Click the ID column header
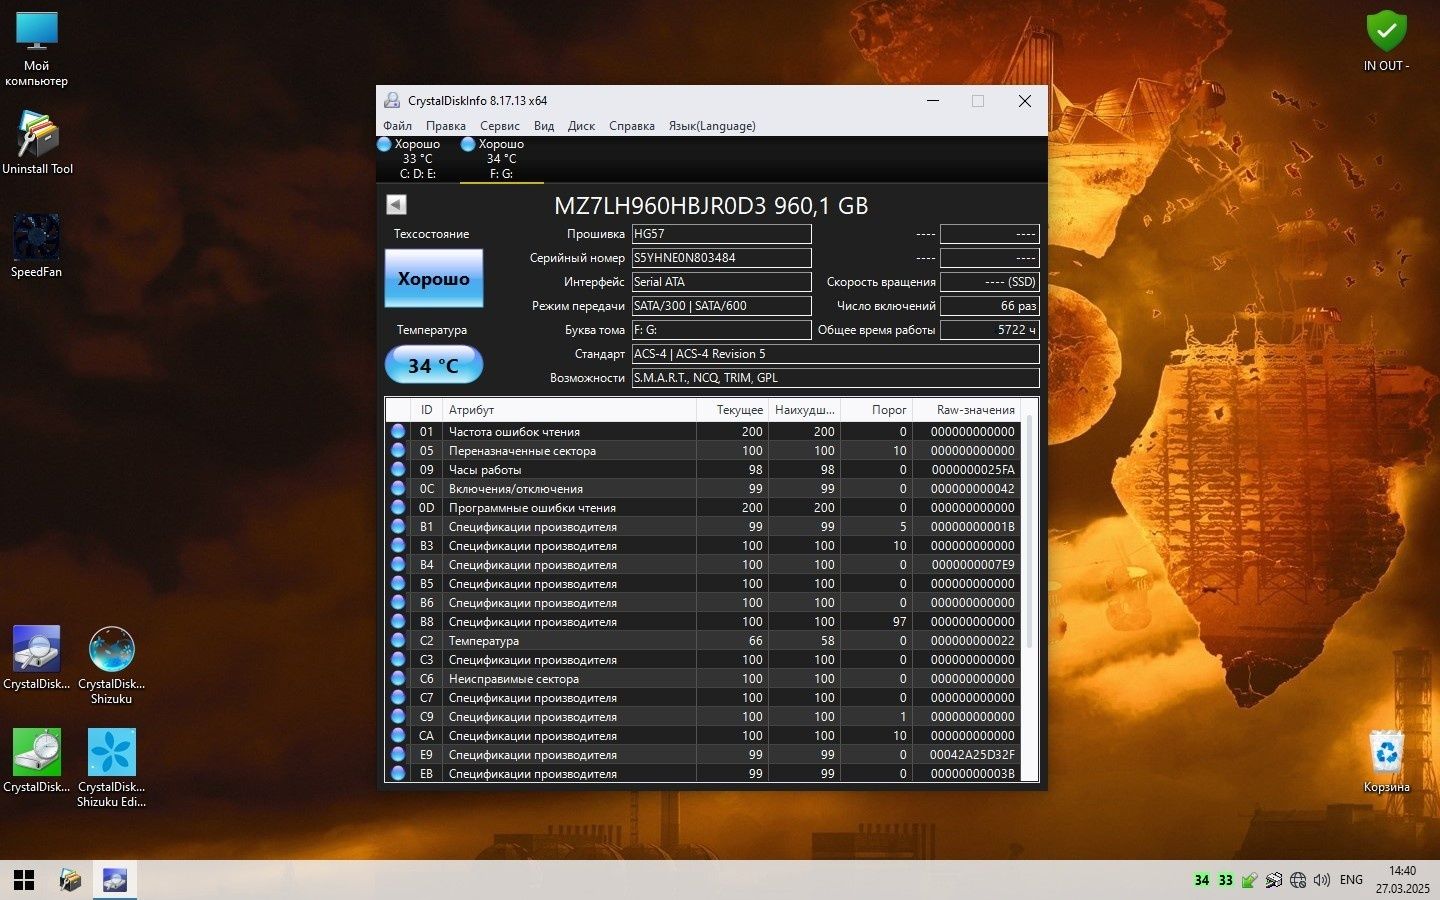Viewport: 1440px width, 900px height. 427,410
